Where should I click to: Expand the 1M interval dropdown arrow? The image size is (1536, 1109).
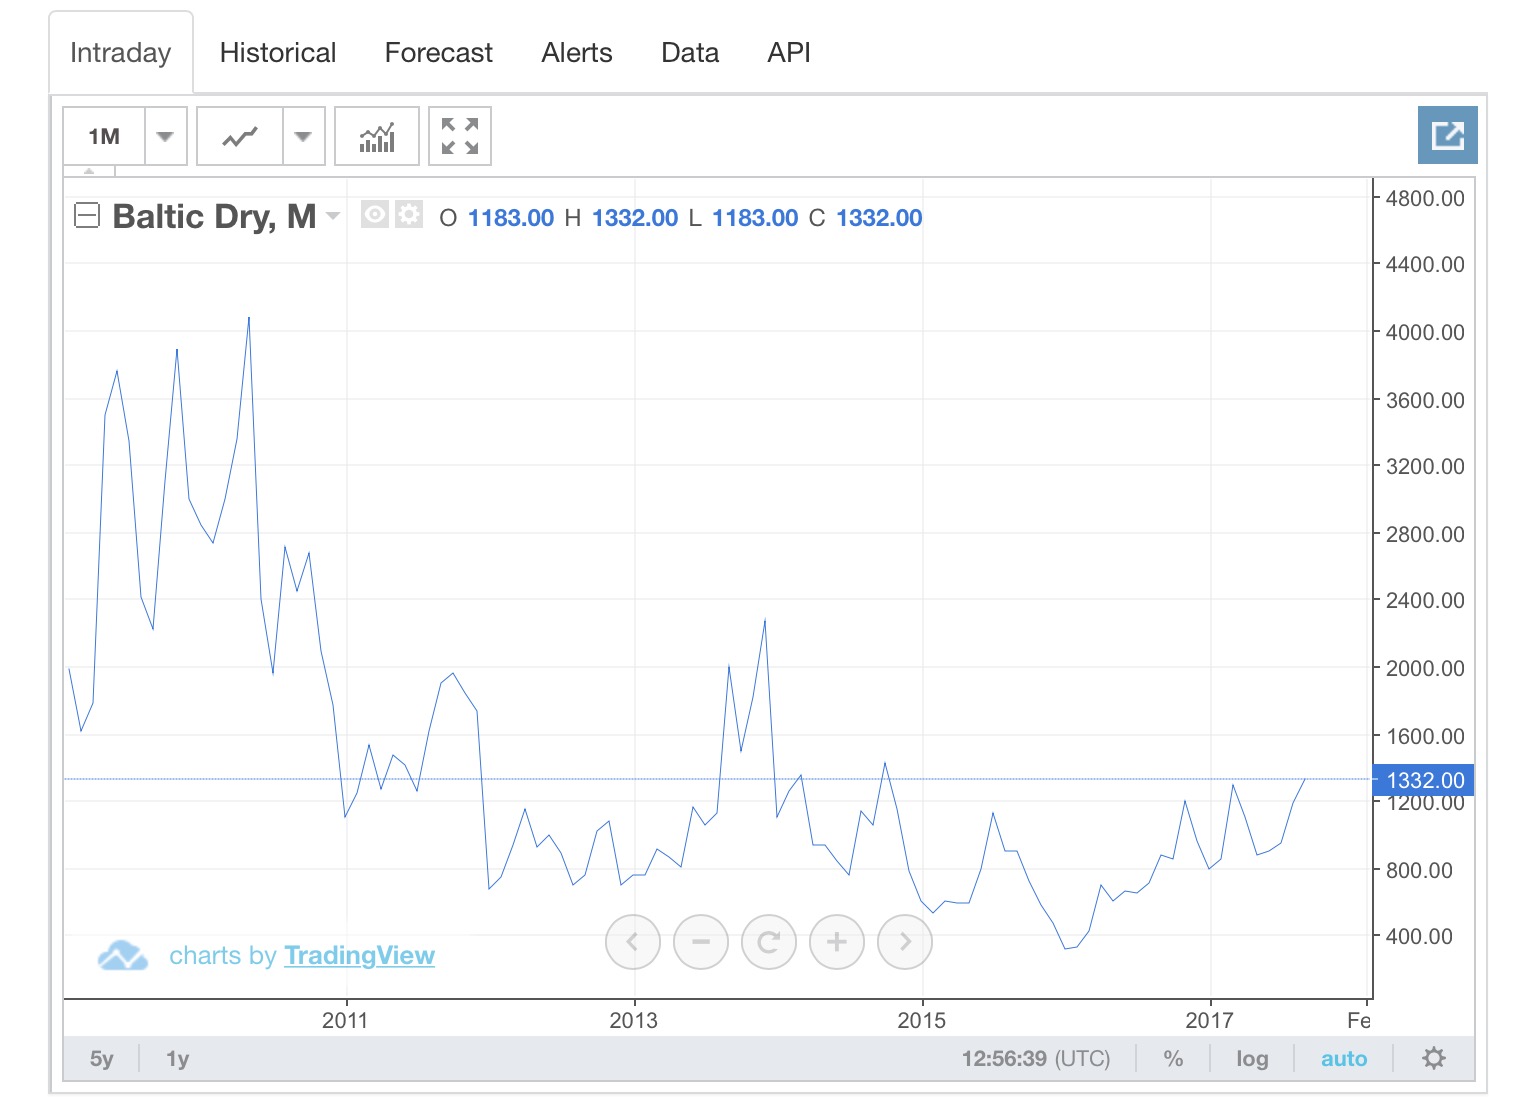pos(166,136)
